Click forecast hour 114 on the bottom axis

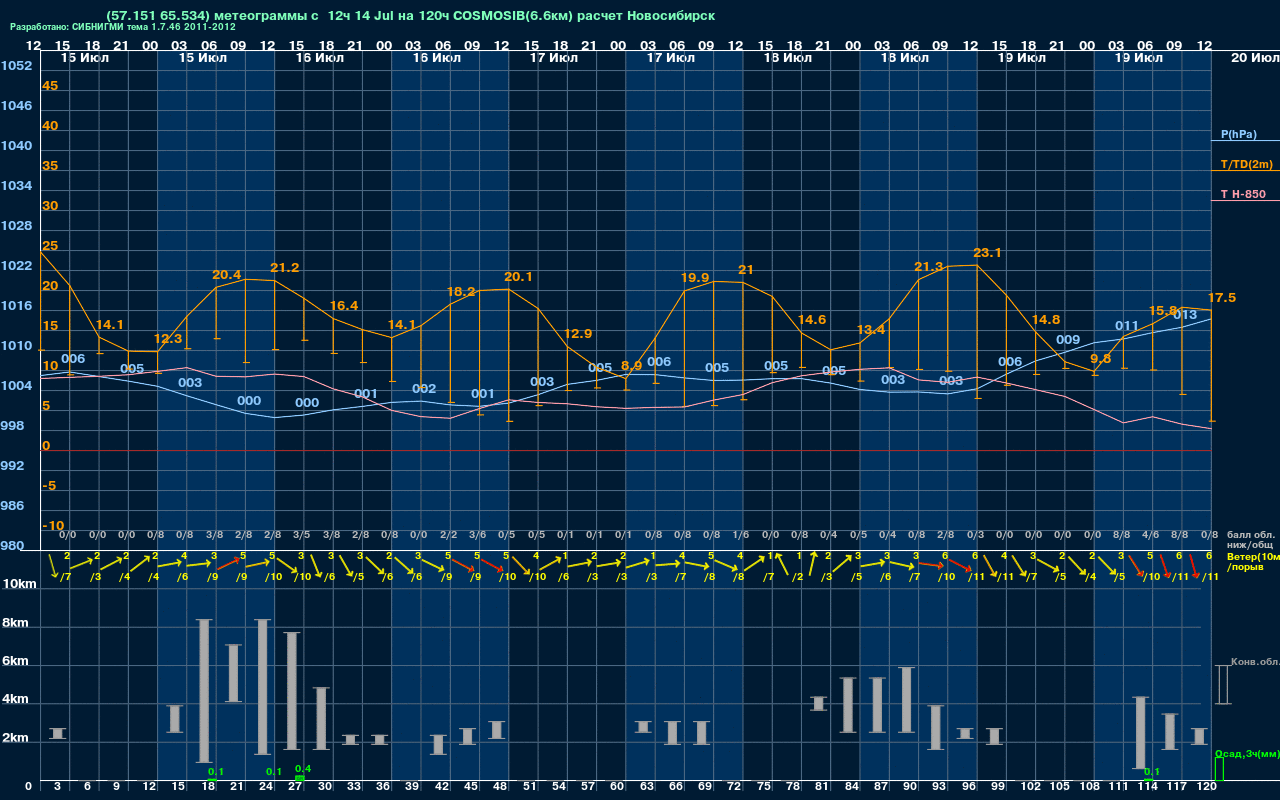[x=1148, y=787]
